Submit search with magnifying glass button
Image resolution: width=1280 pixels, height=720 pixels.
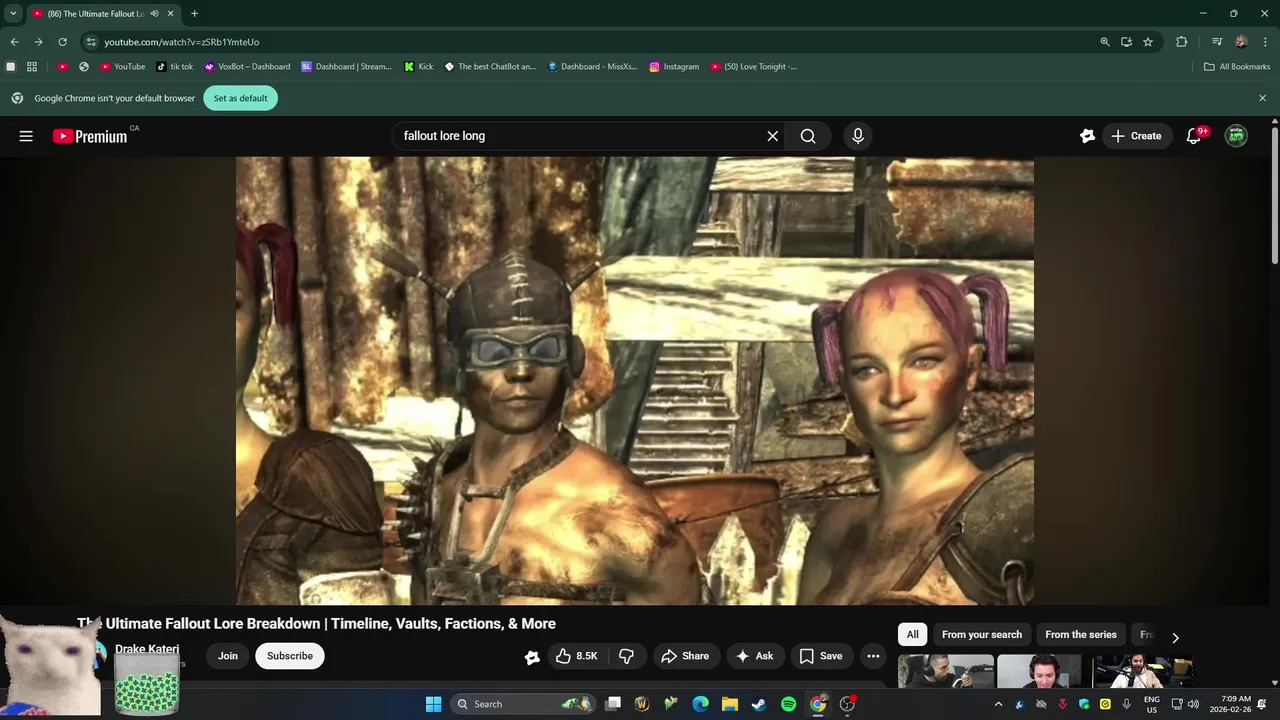[808, 136]
